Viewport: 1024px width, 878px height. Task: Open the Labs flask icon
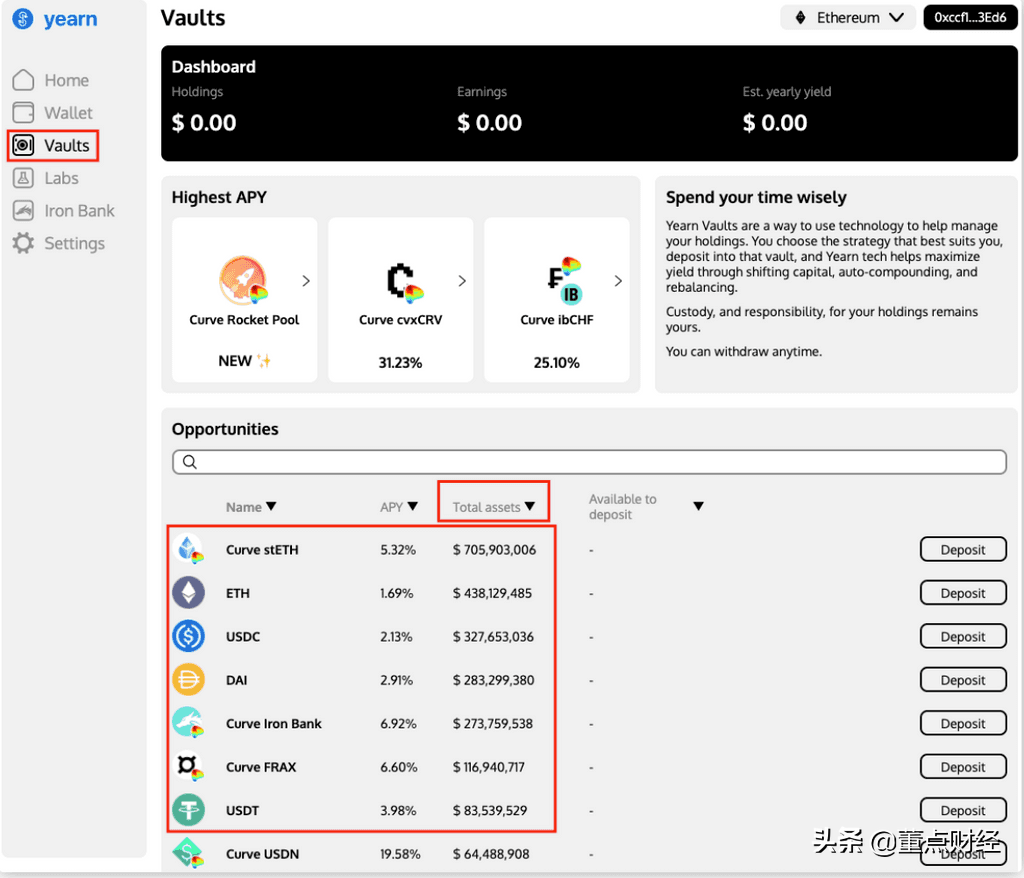24,178
